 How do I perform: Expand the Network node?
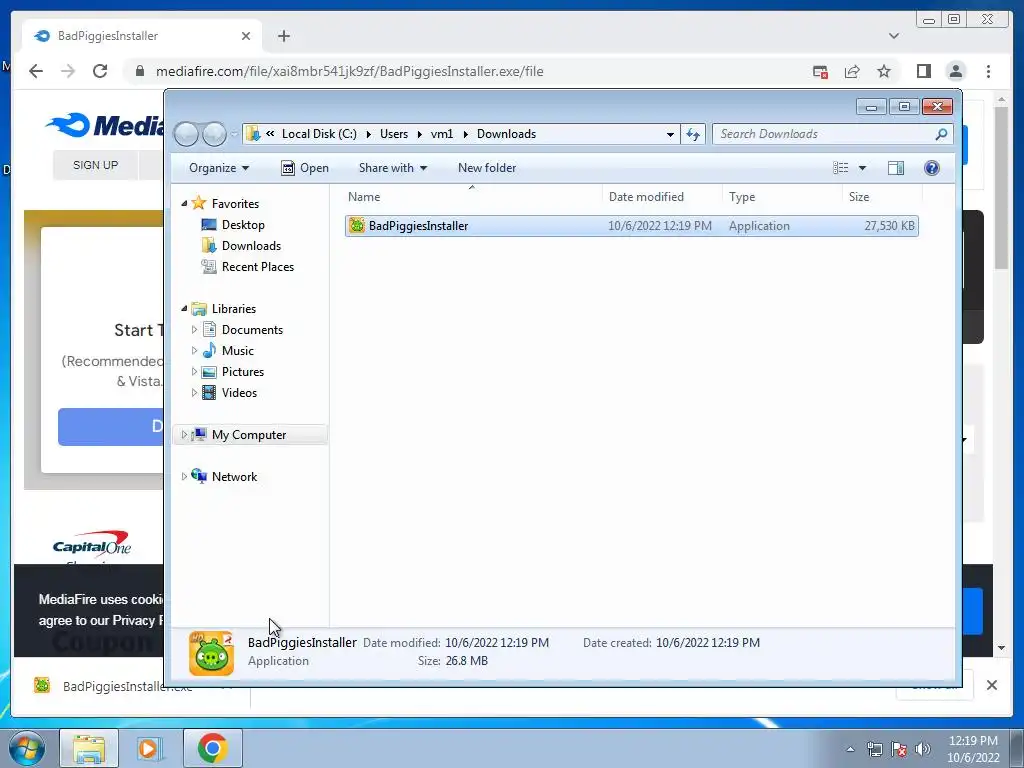coord(184,477)
